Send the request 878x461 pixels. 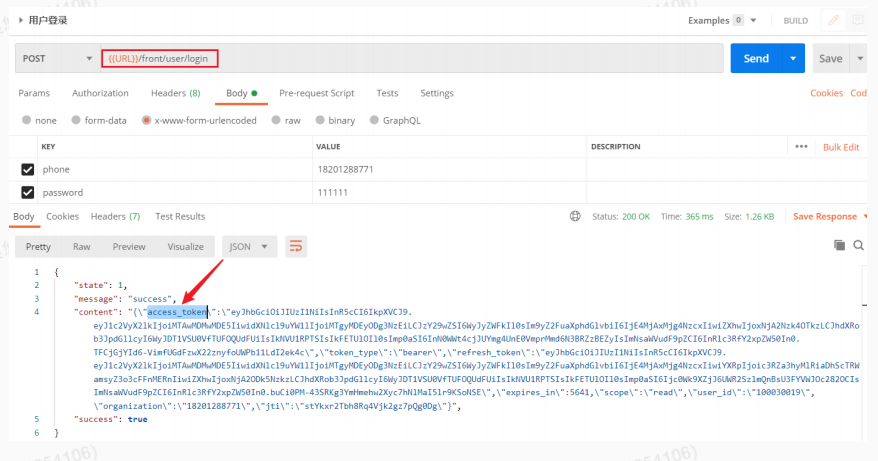click(756, 58)
